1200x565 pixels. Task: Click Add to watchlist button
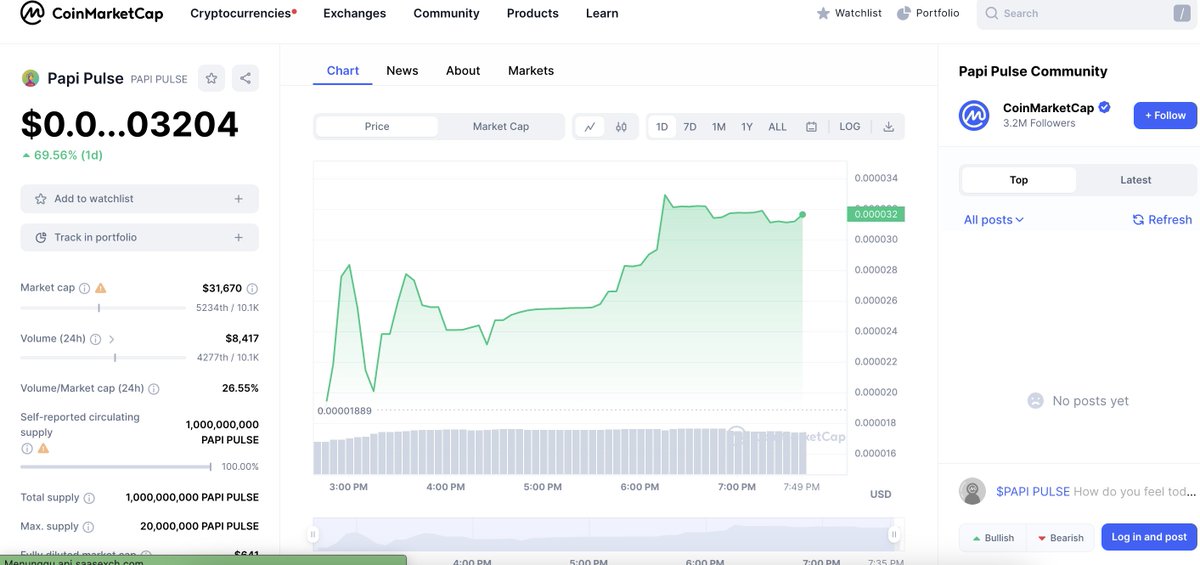[139, 199]
